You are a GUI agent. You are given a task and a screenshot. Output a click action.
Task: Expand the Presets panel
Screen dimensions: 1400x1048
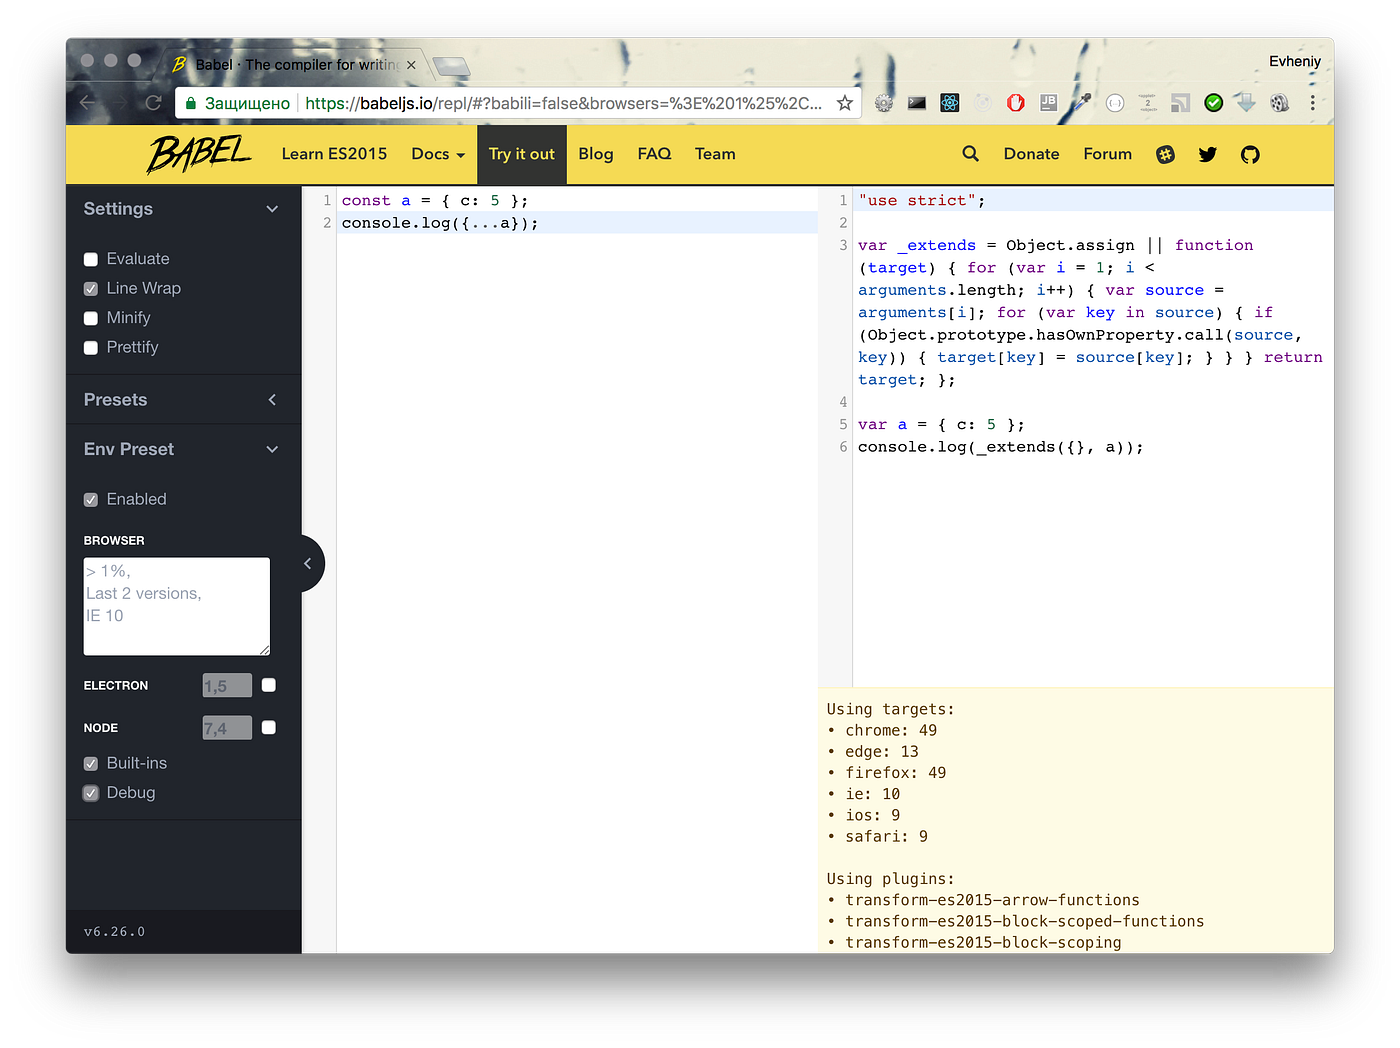(x=272, y=399)
